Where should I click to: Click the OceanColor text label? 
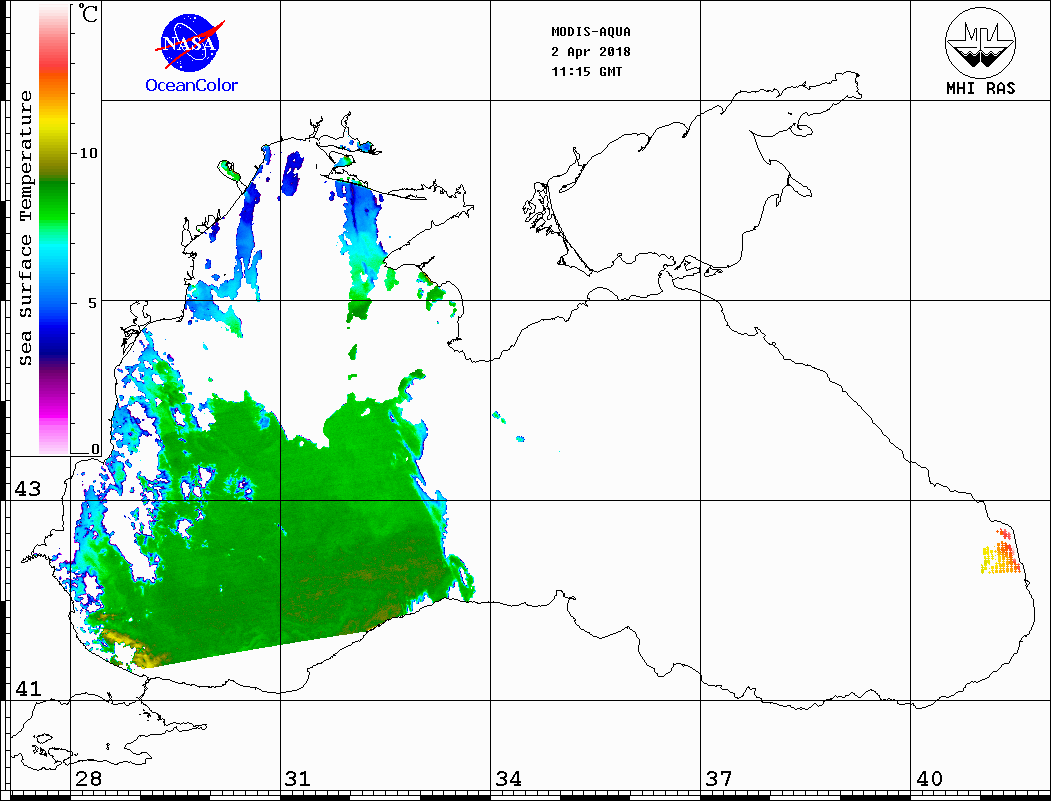click(x=192, y=85)
